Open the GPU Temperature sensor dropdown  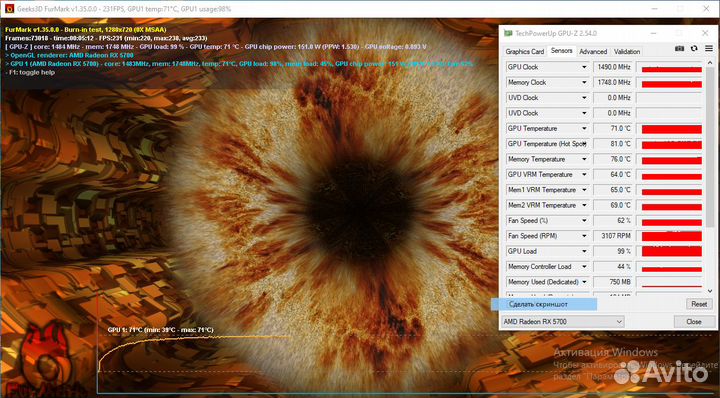[x=584, y=129]
